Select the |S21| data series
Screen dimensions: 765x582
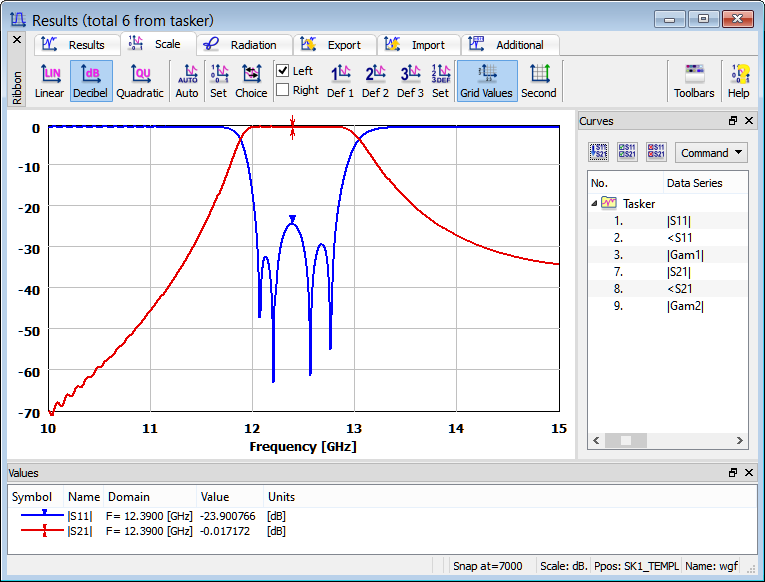tap(680, 271)
